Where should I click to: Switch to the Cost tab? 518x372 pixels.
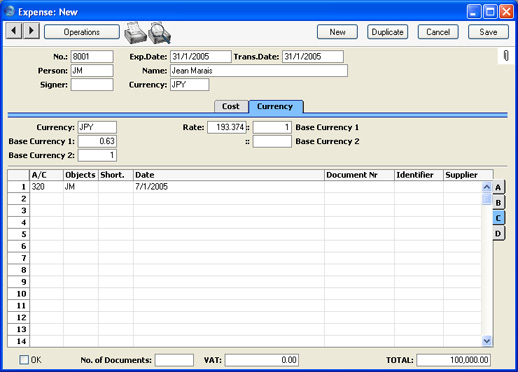pos(231,106)
